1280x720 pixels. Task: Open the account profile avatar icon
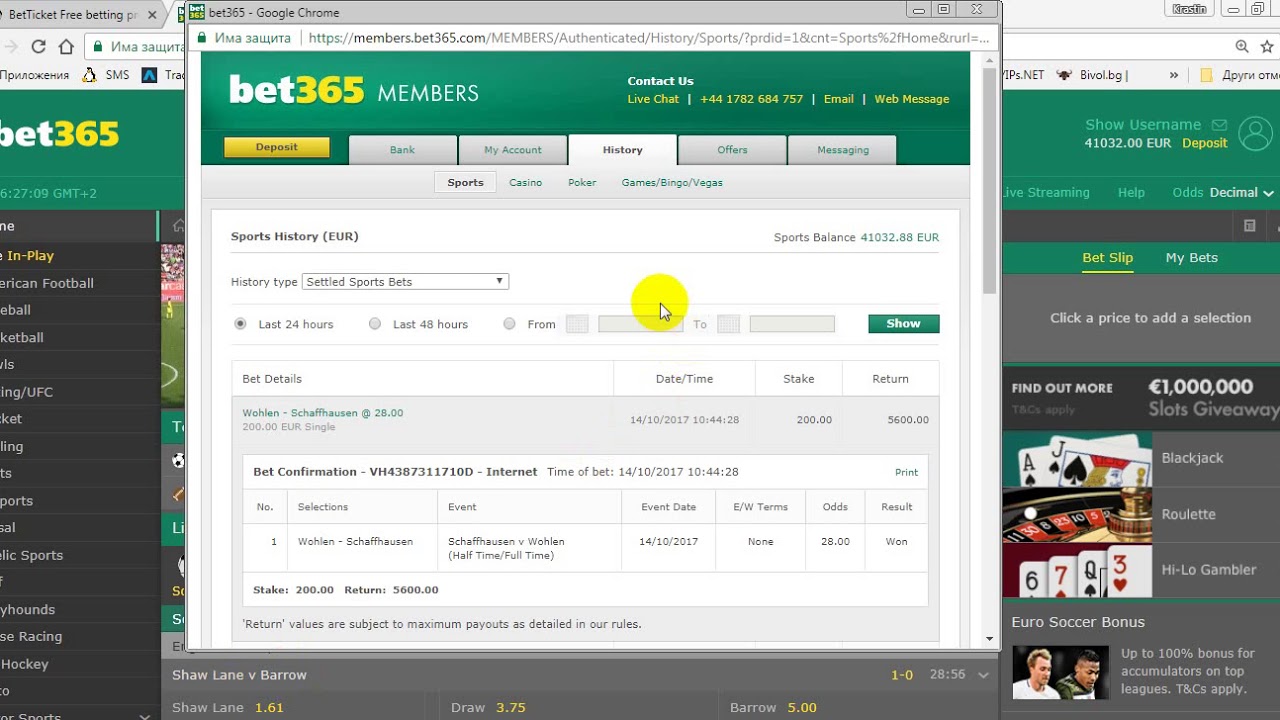click(1255, 133)
